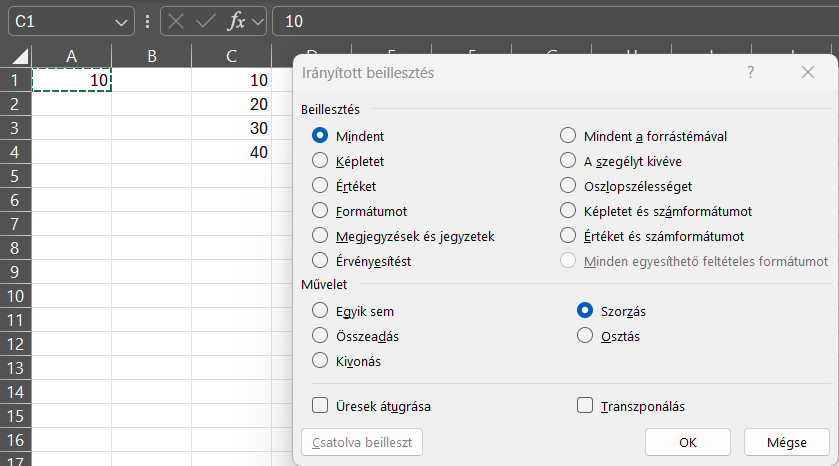Open the insert function fx icon
The width and height of the screenshot is (839, 466).
click(236, 21)
